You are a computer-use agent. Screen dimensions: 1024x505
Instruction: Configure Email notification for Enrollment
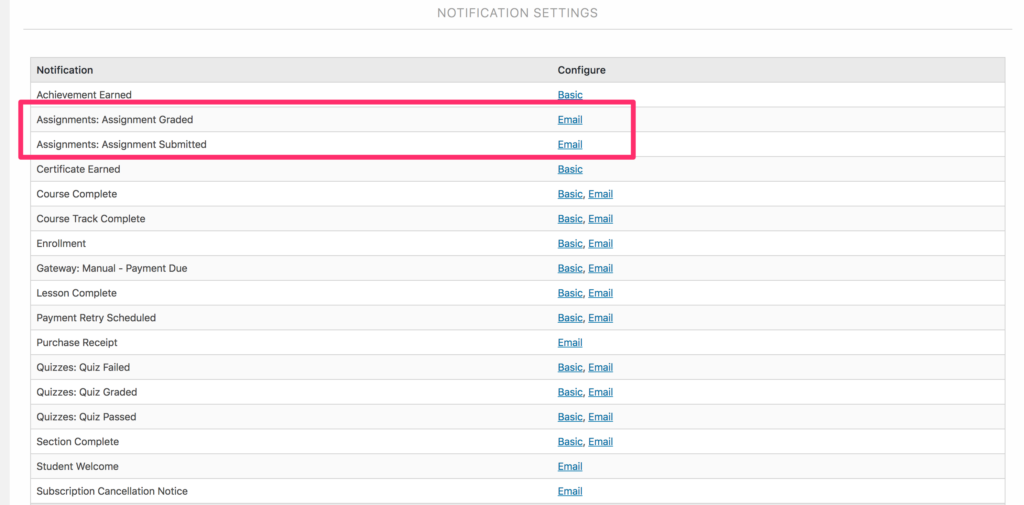[600, 244]
